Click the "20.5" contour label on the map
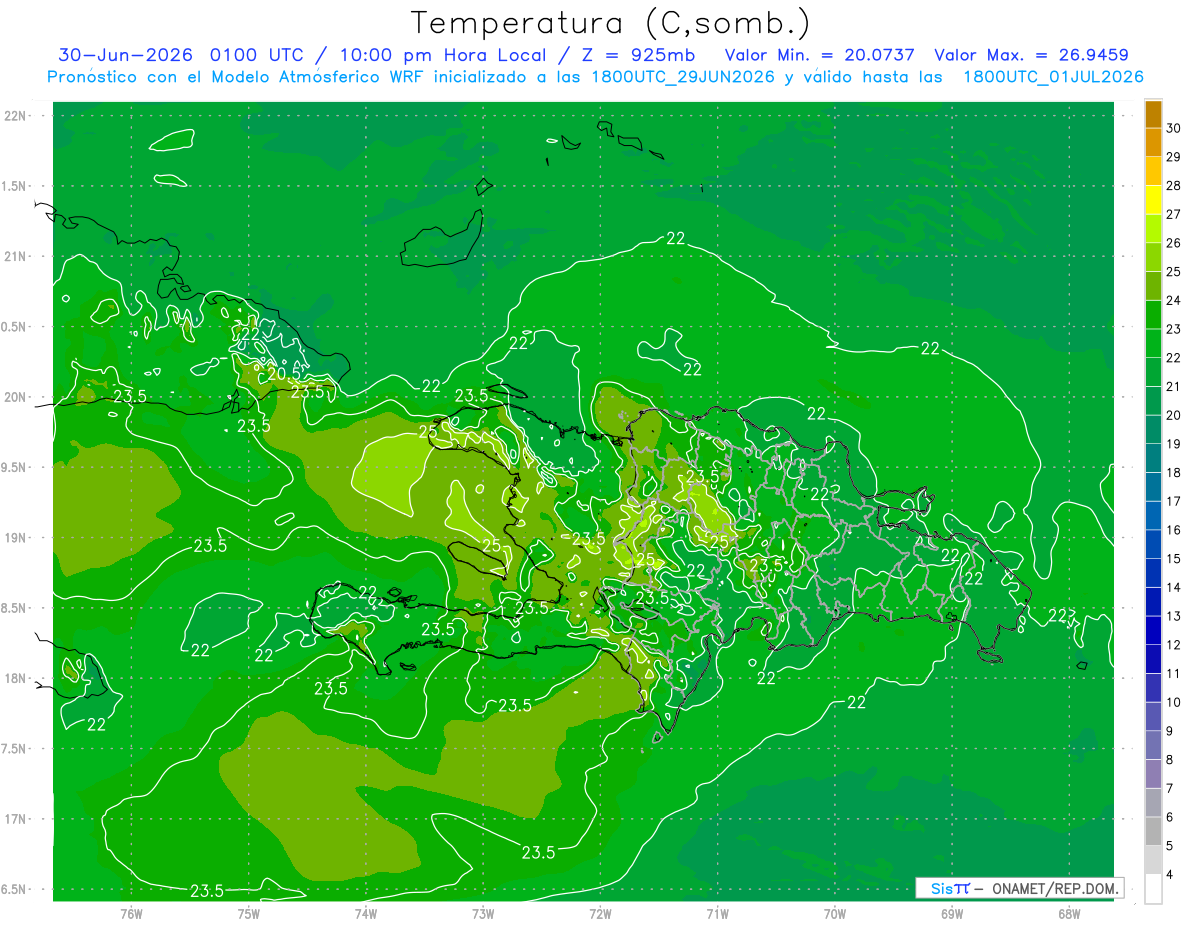The width and height of the screenshot is (1200, 927). [284, 373]
